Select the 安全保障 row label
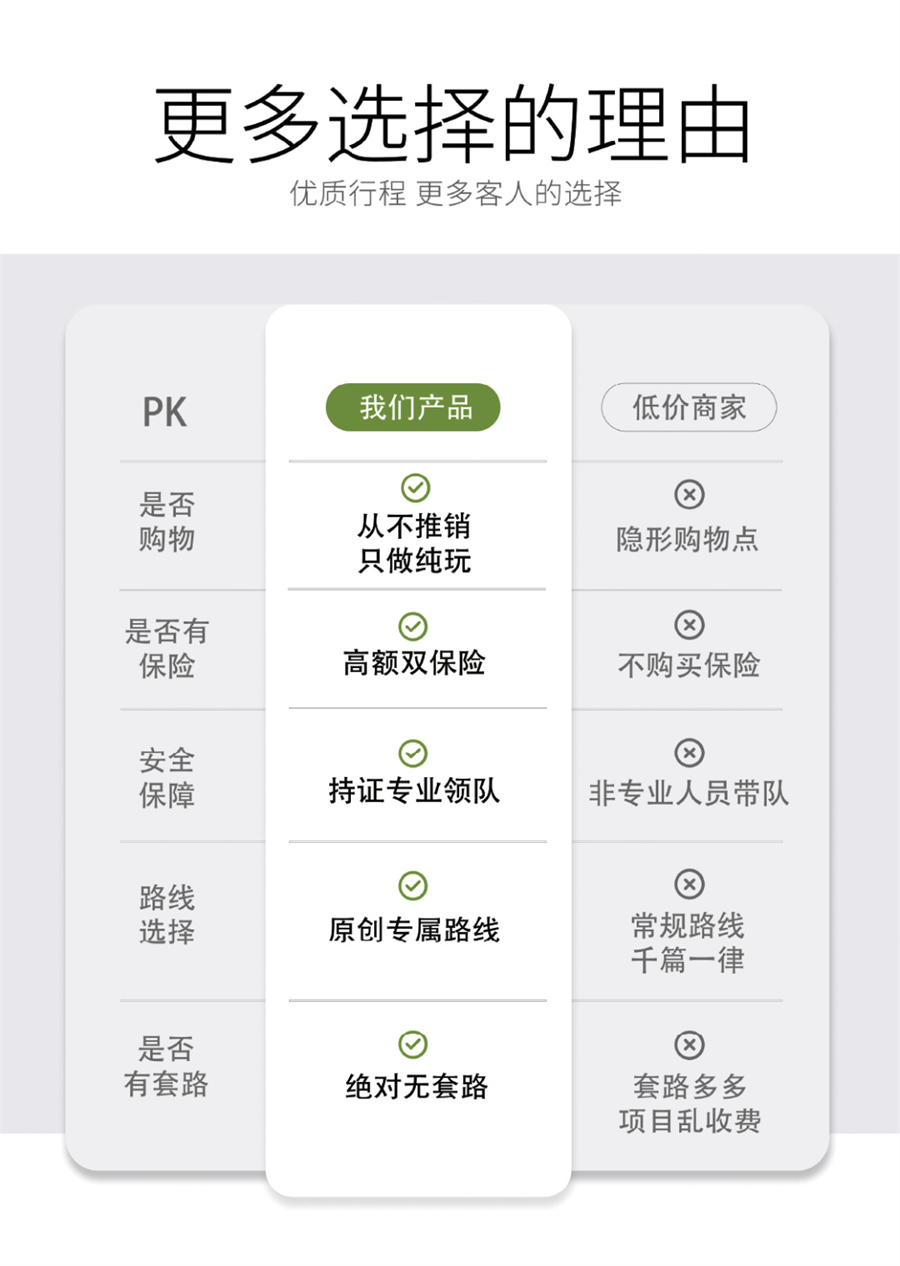 coord(167,778)
